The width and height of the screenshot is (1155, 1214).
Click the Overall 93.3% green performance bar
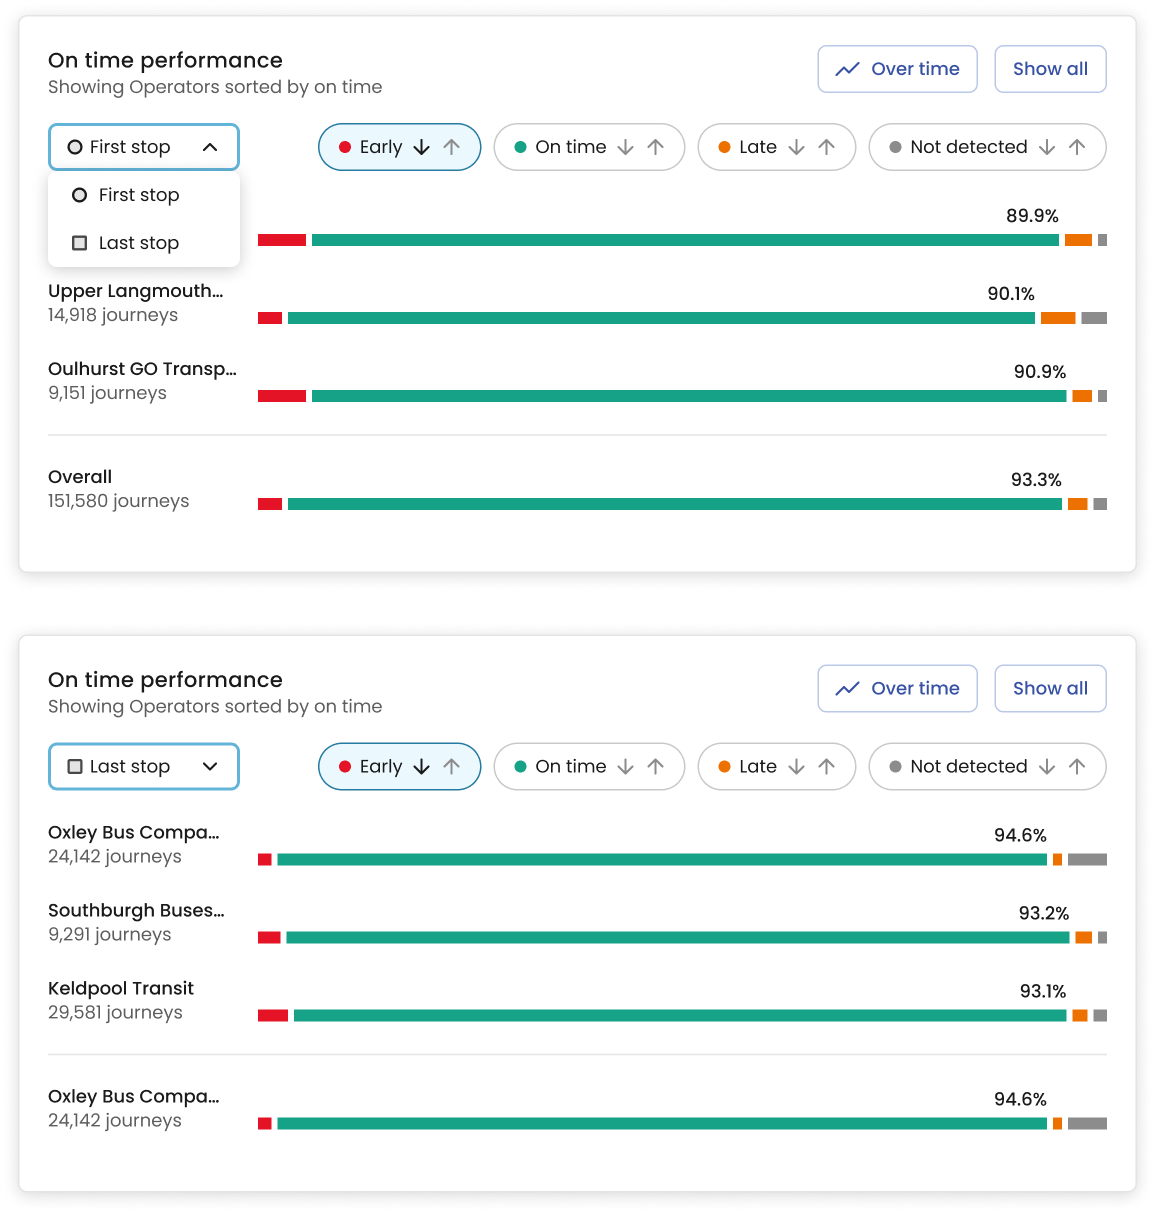pyautogui.click(x=675, y=504)
